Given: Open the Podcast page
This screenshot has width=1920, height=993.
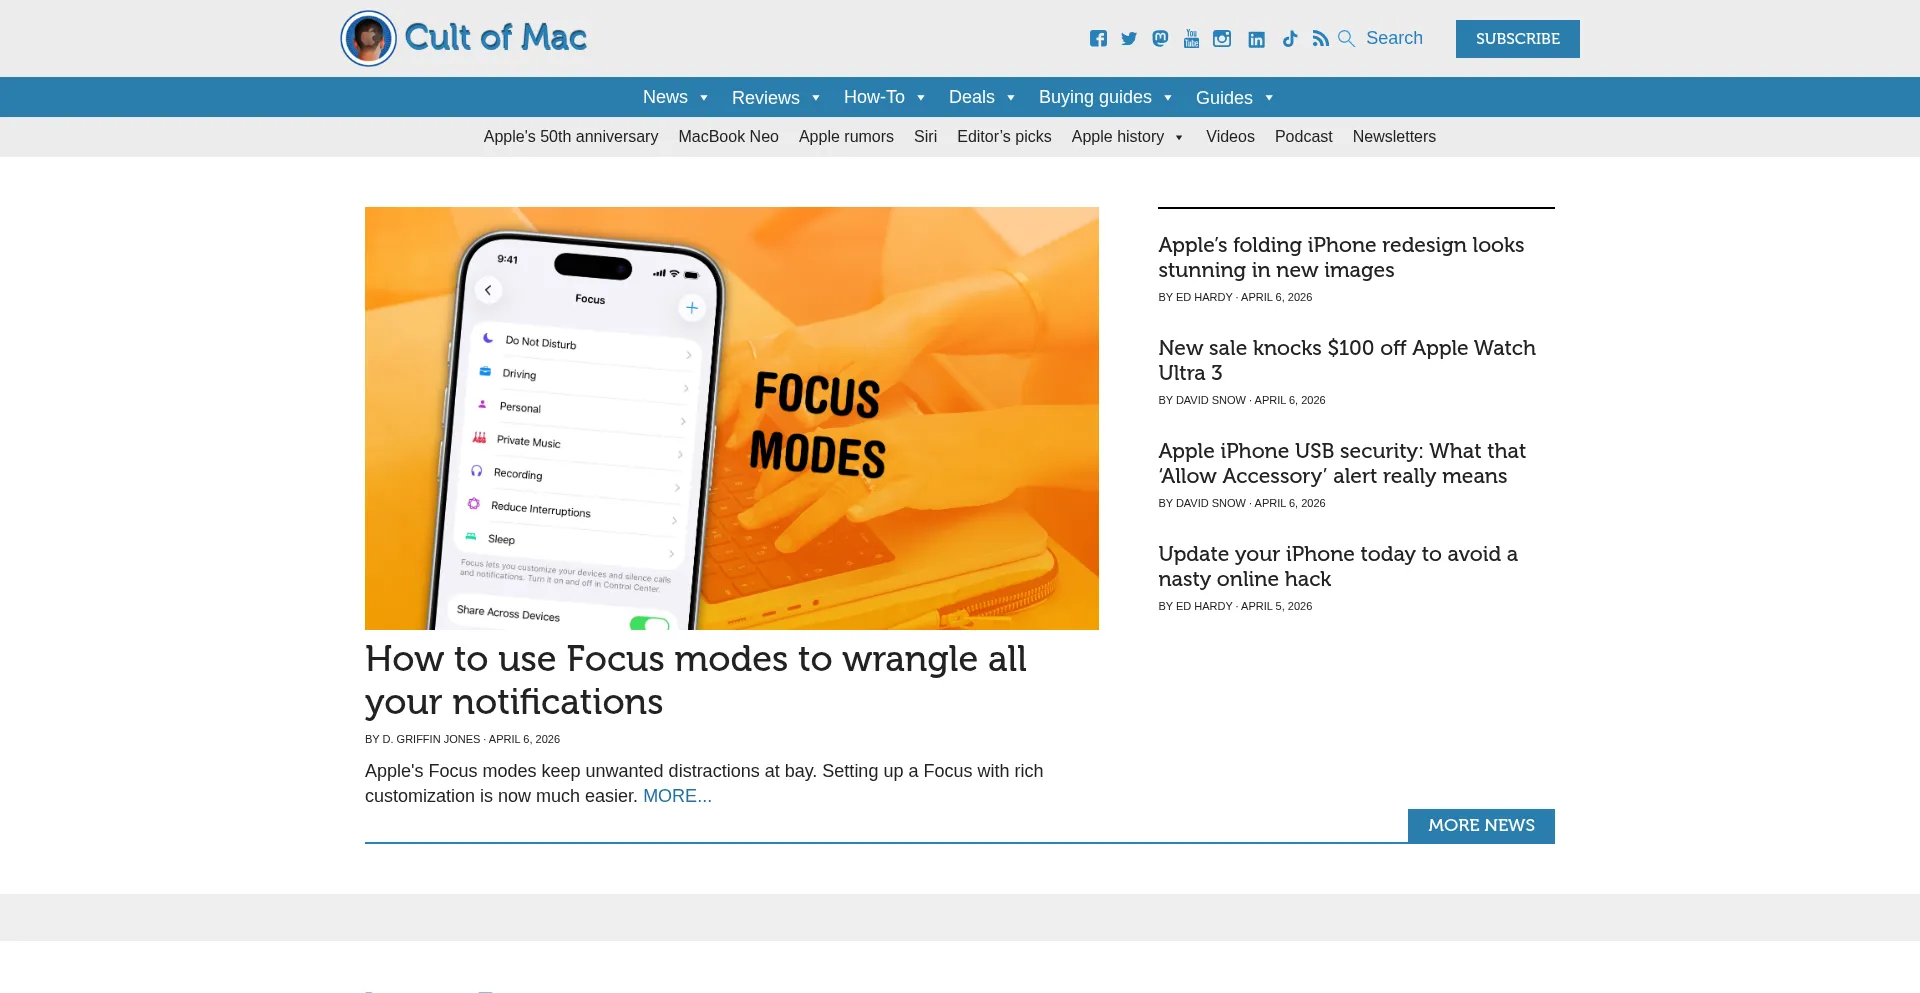Looking at the screenshot, I should coord(1303,137).
